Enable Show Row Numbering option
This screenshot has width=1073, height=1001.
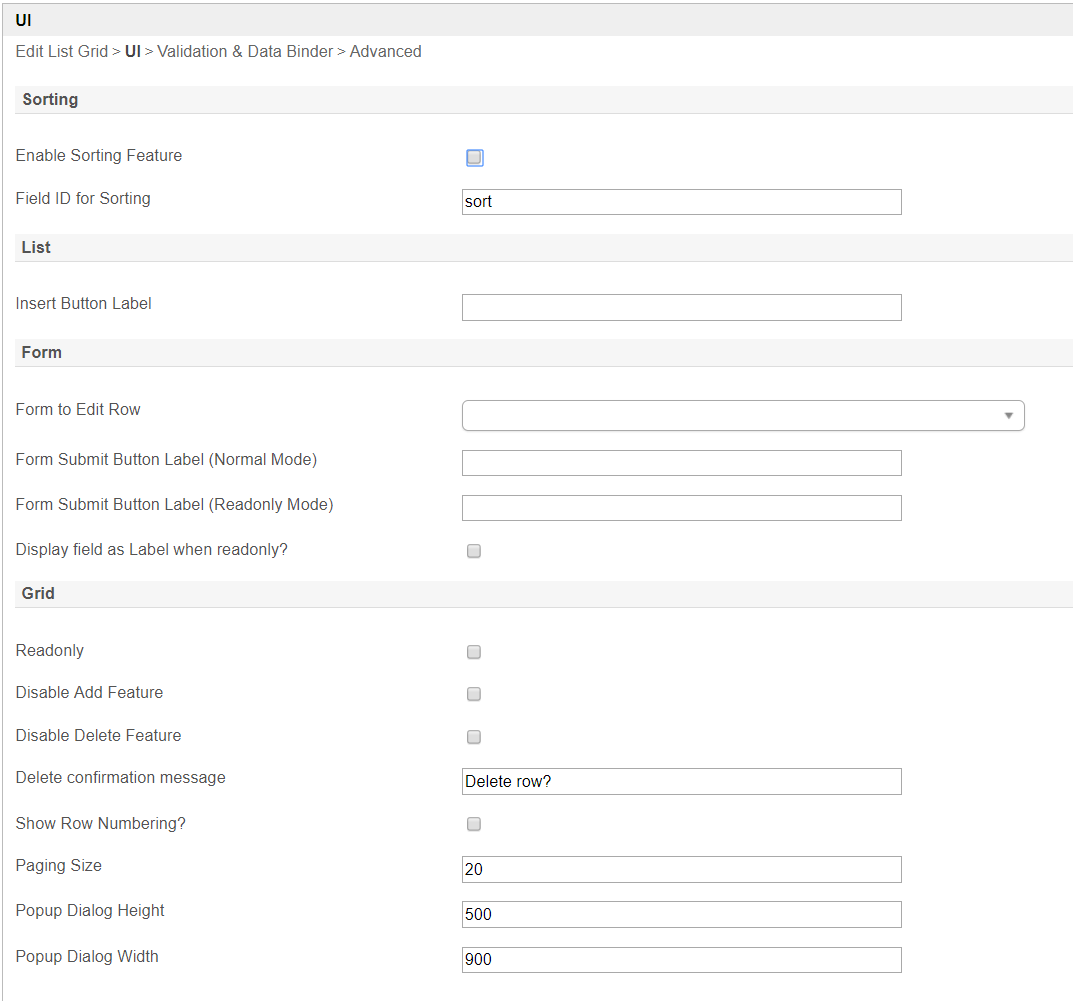tap(474, 824)
